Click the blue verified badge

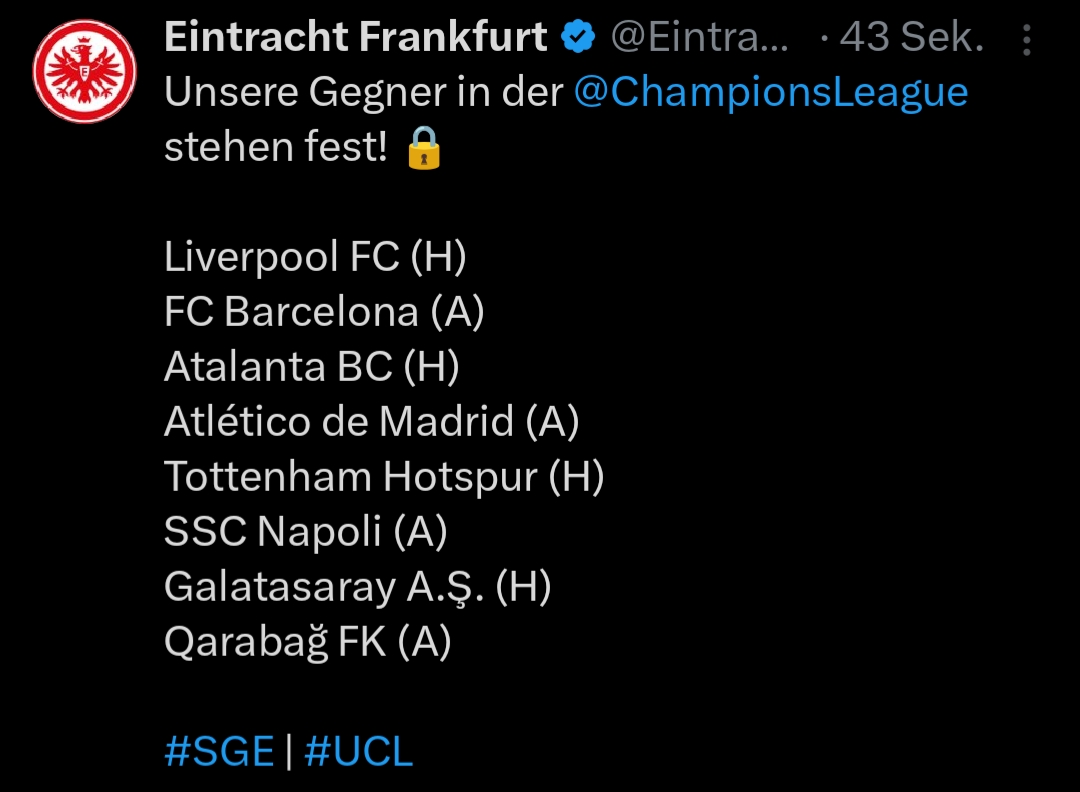click(x=578, y=39)
